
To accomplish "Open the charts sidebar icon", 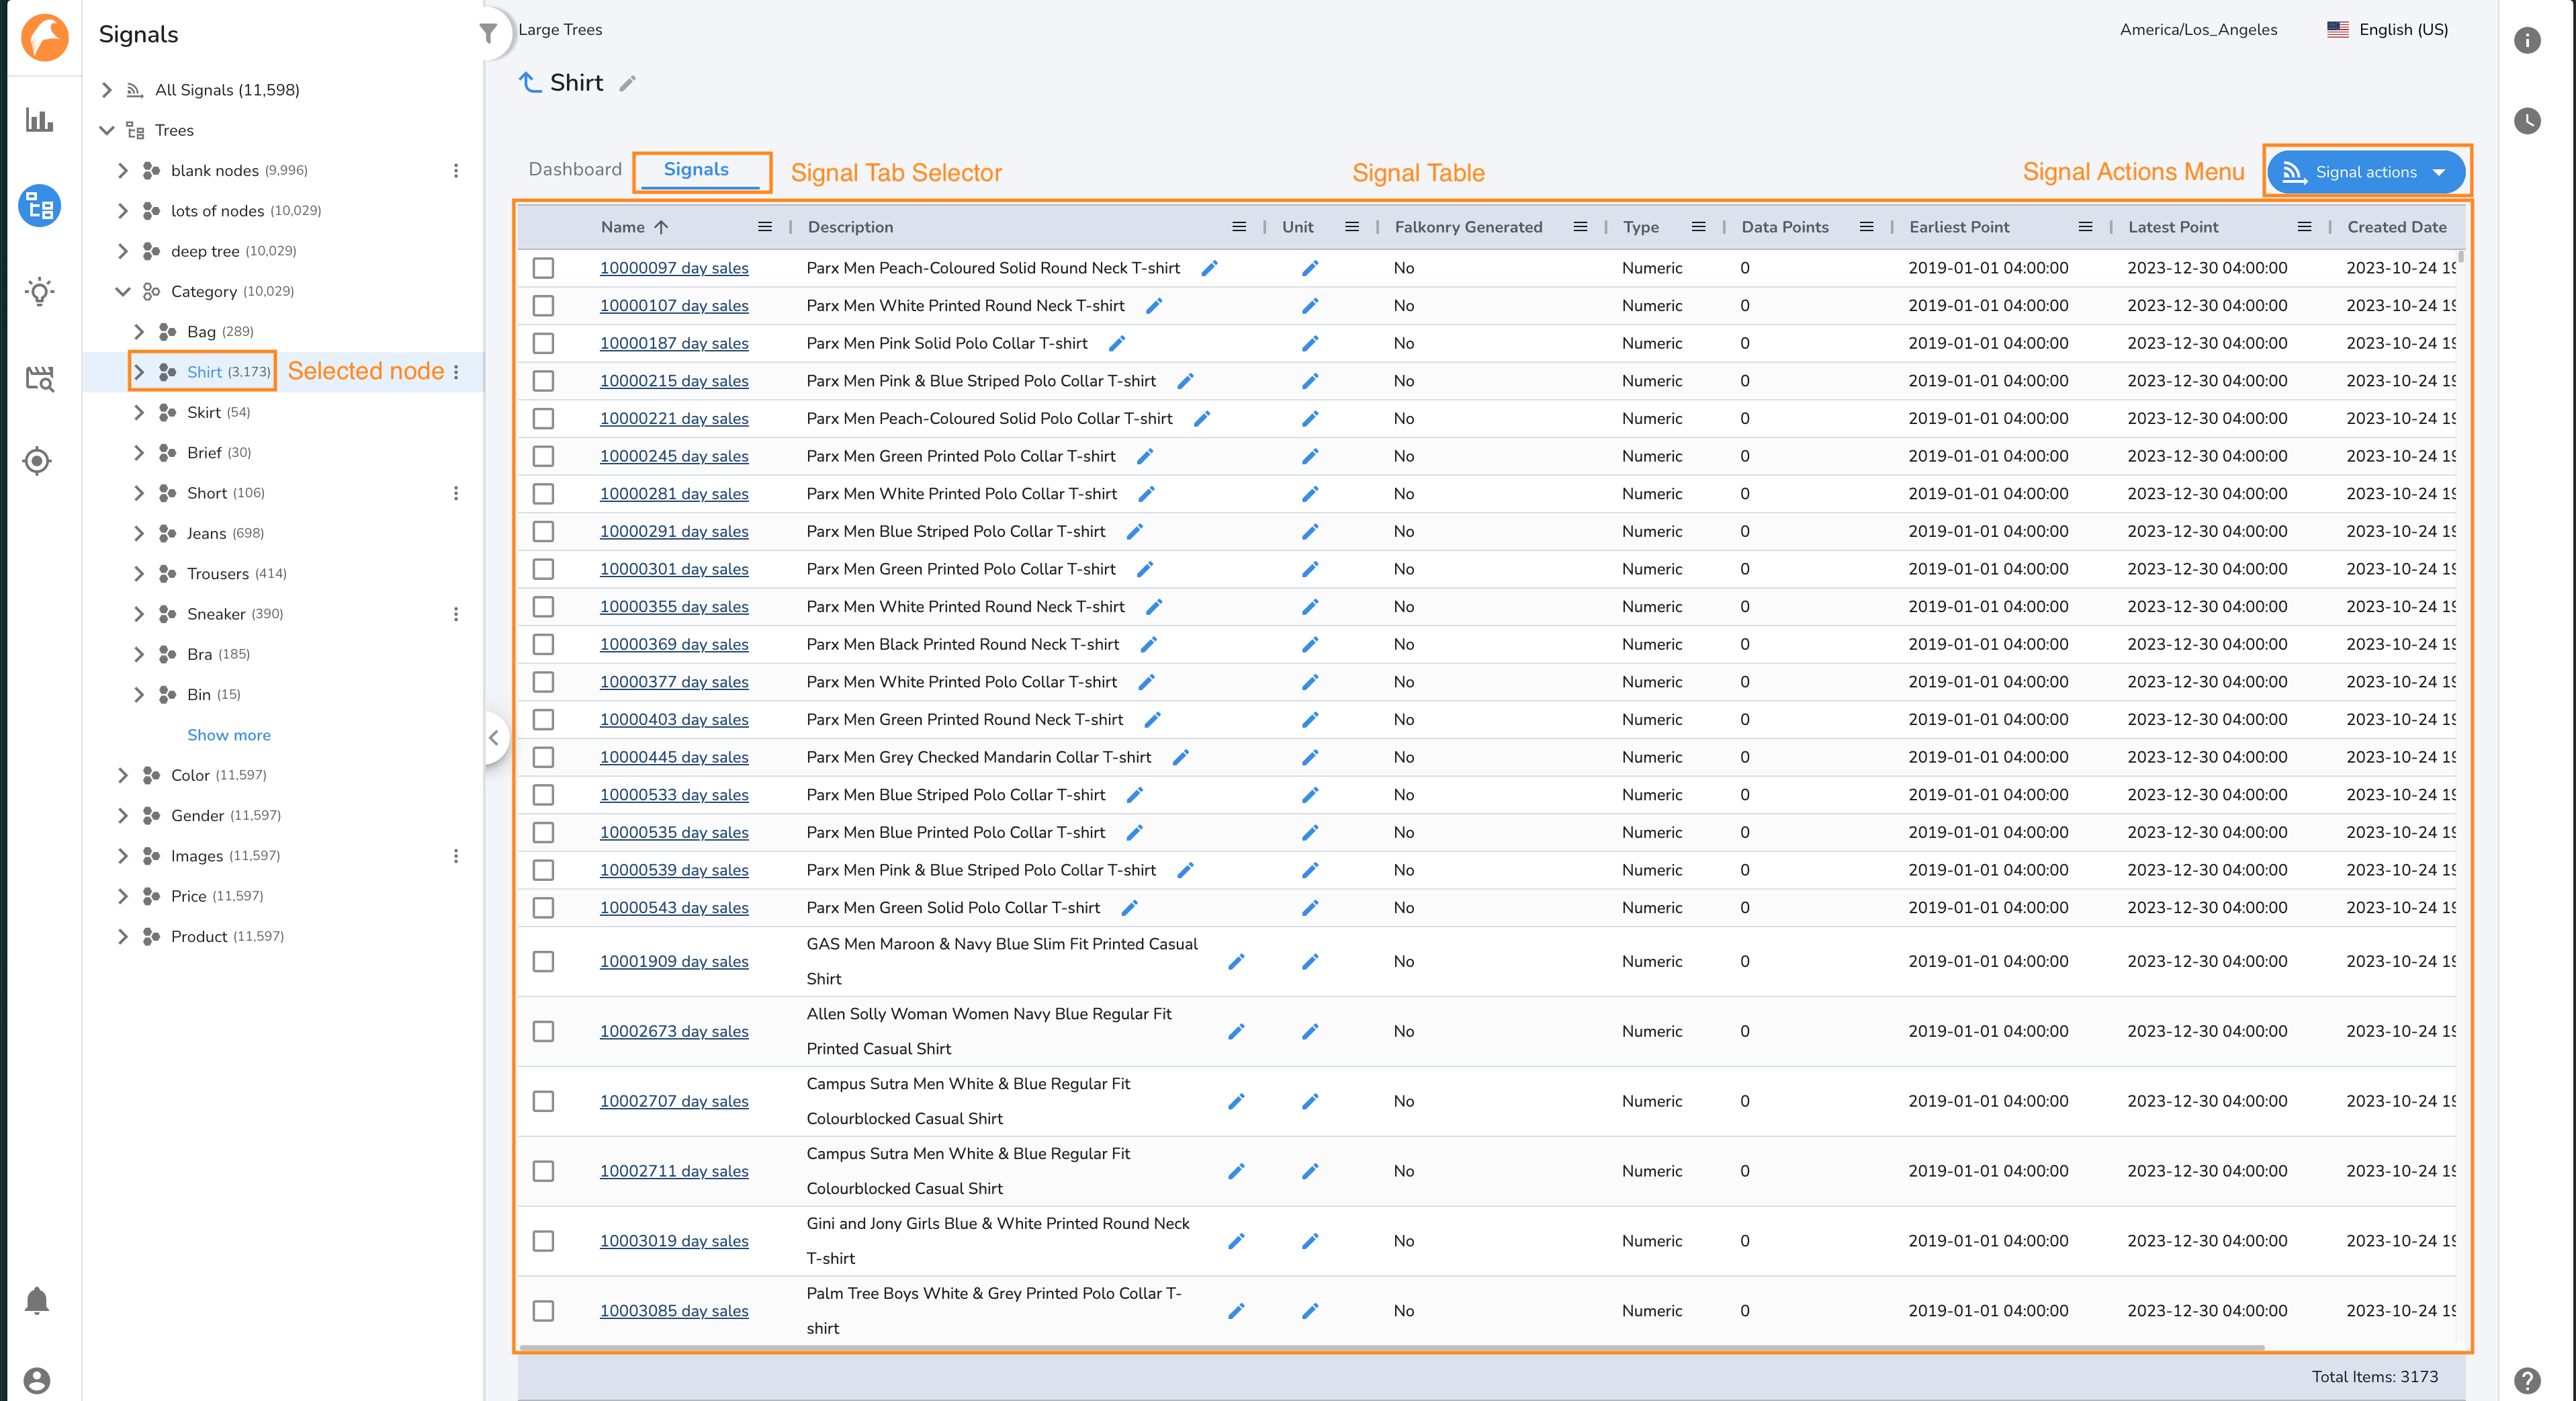I will pyautogui.click(x=39, y=120).
